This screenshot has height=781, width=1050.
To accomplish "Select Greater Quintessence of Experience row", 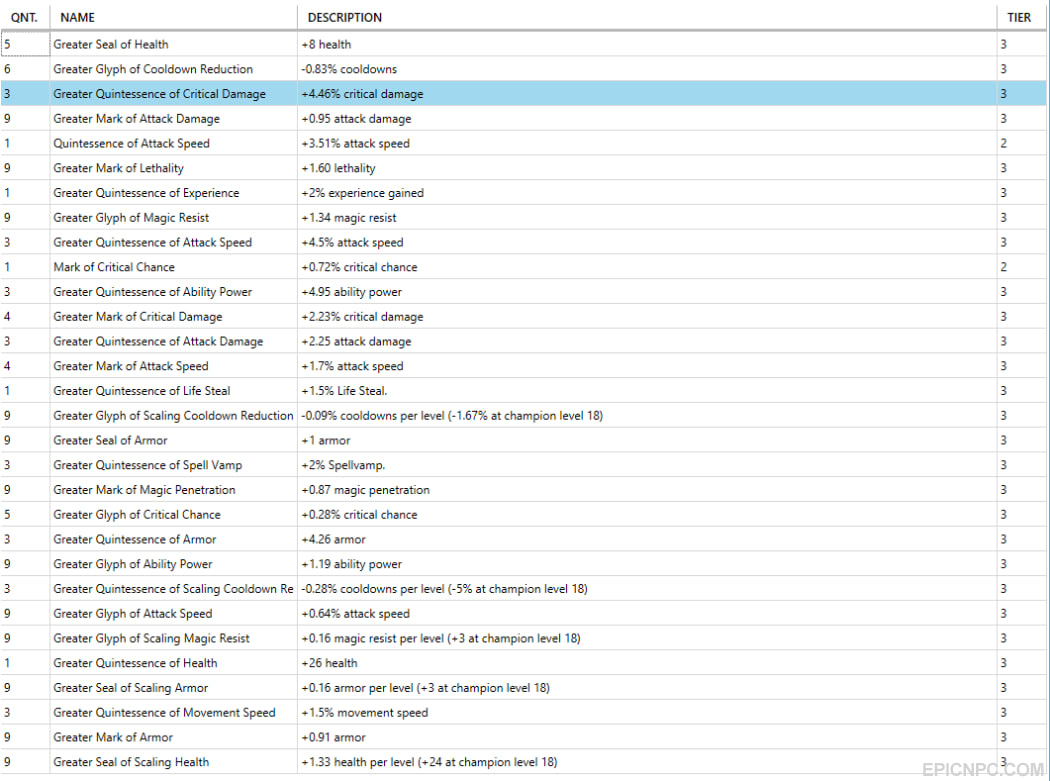I will 523,193.
